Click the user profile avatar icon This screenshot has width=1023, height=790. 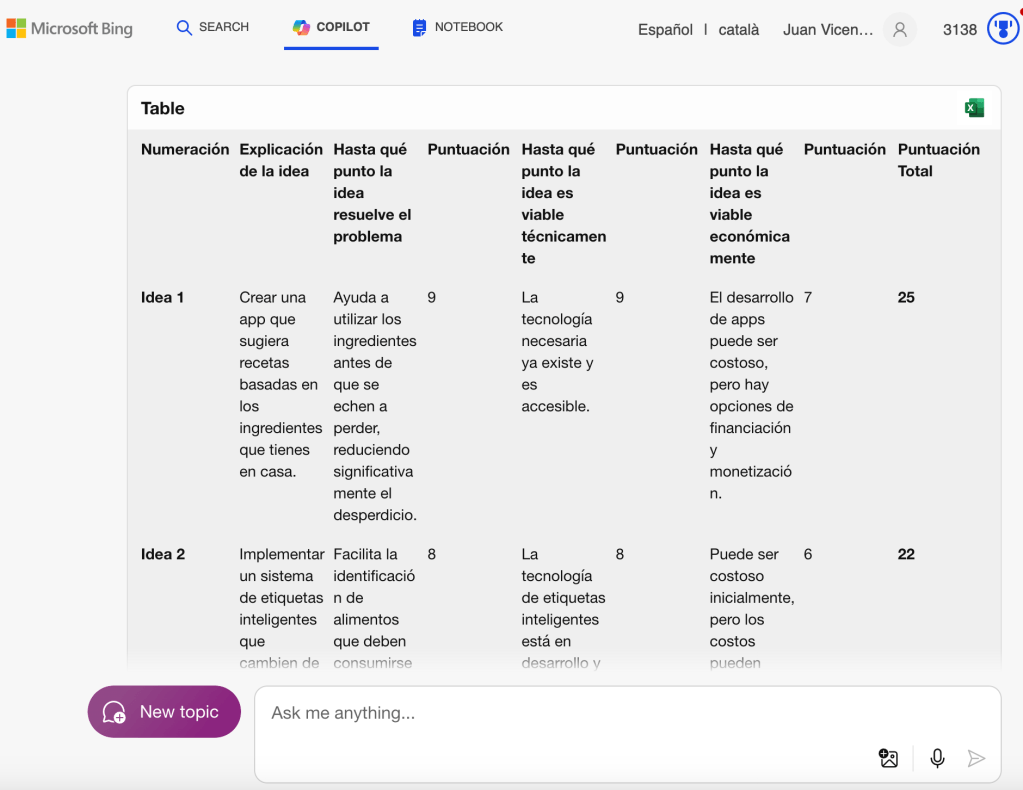tap(899, 30)
